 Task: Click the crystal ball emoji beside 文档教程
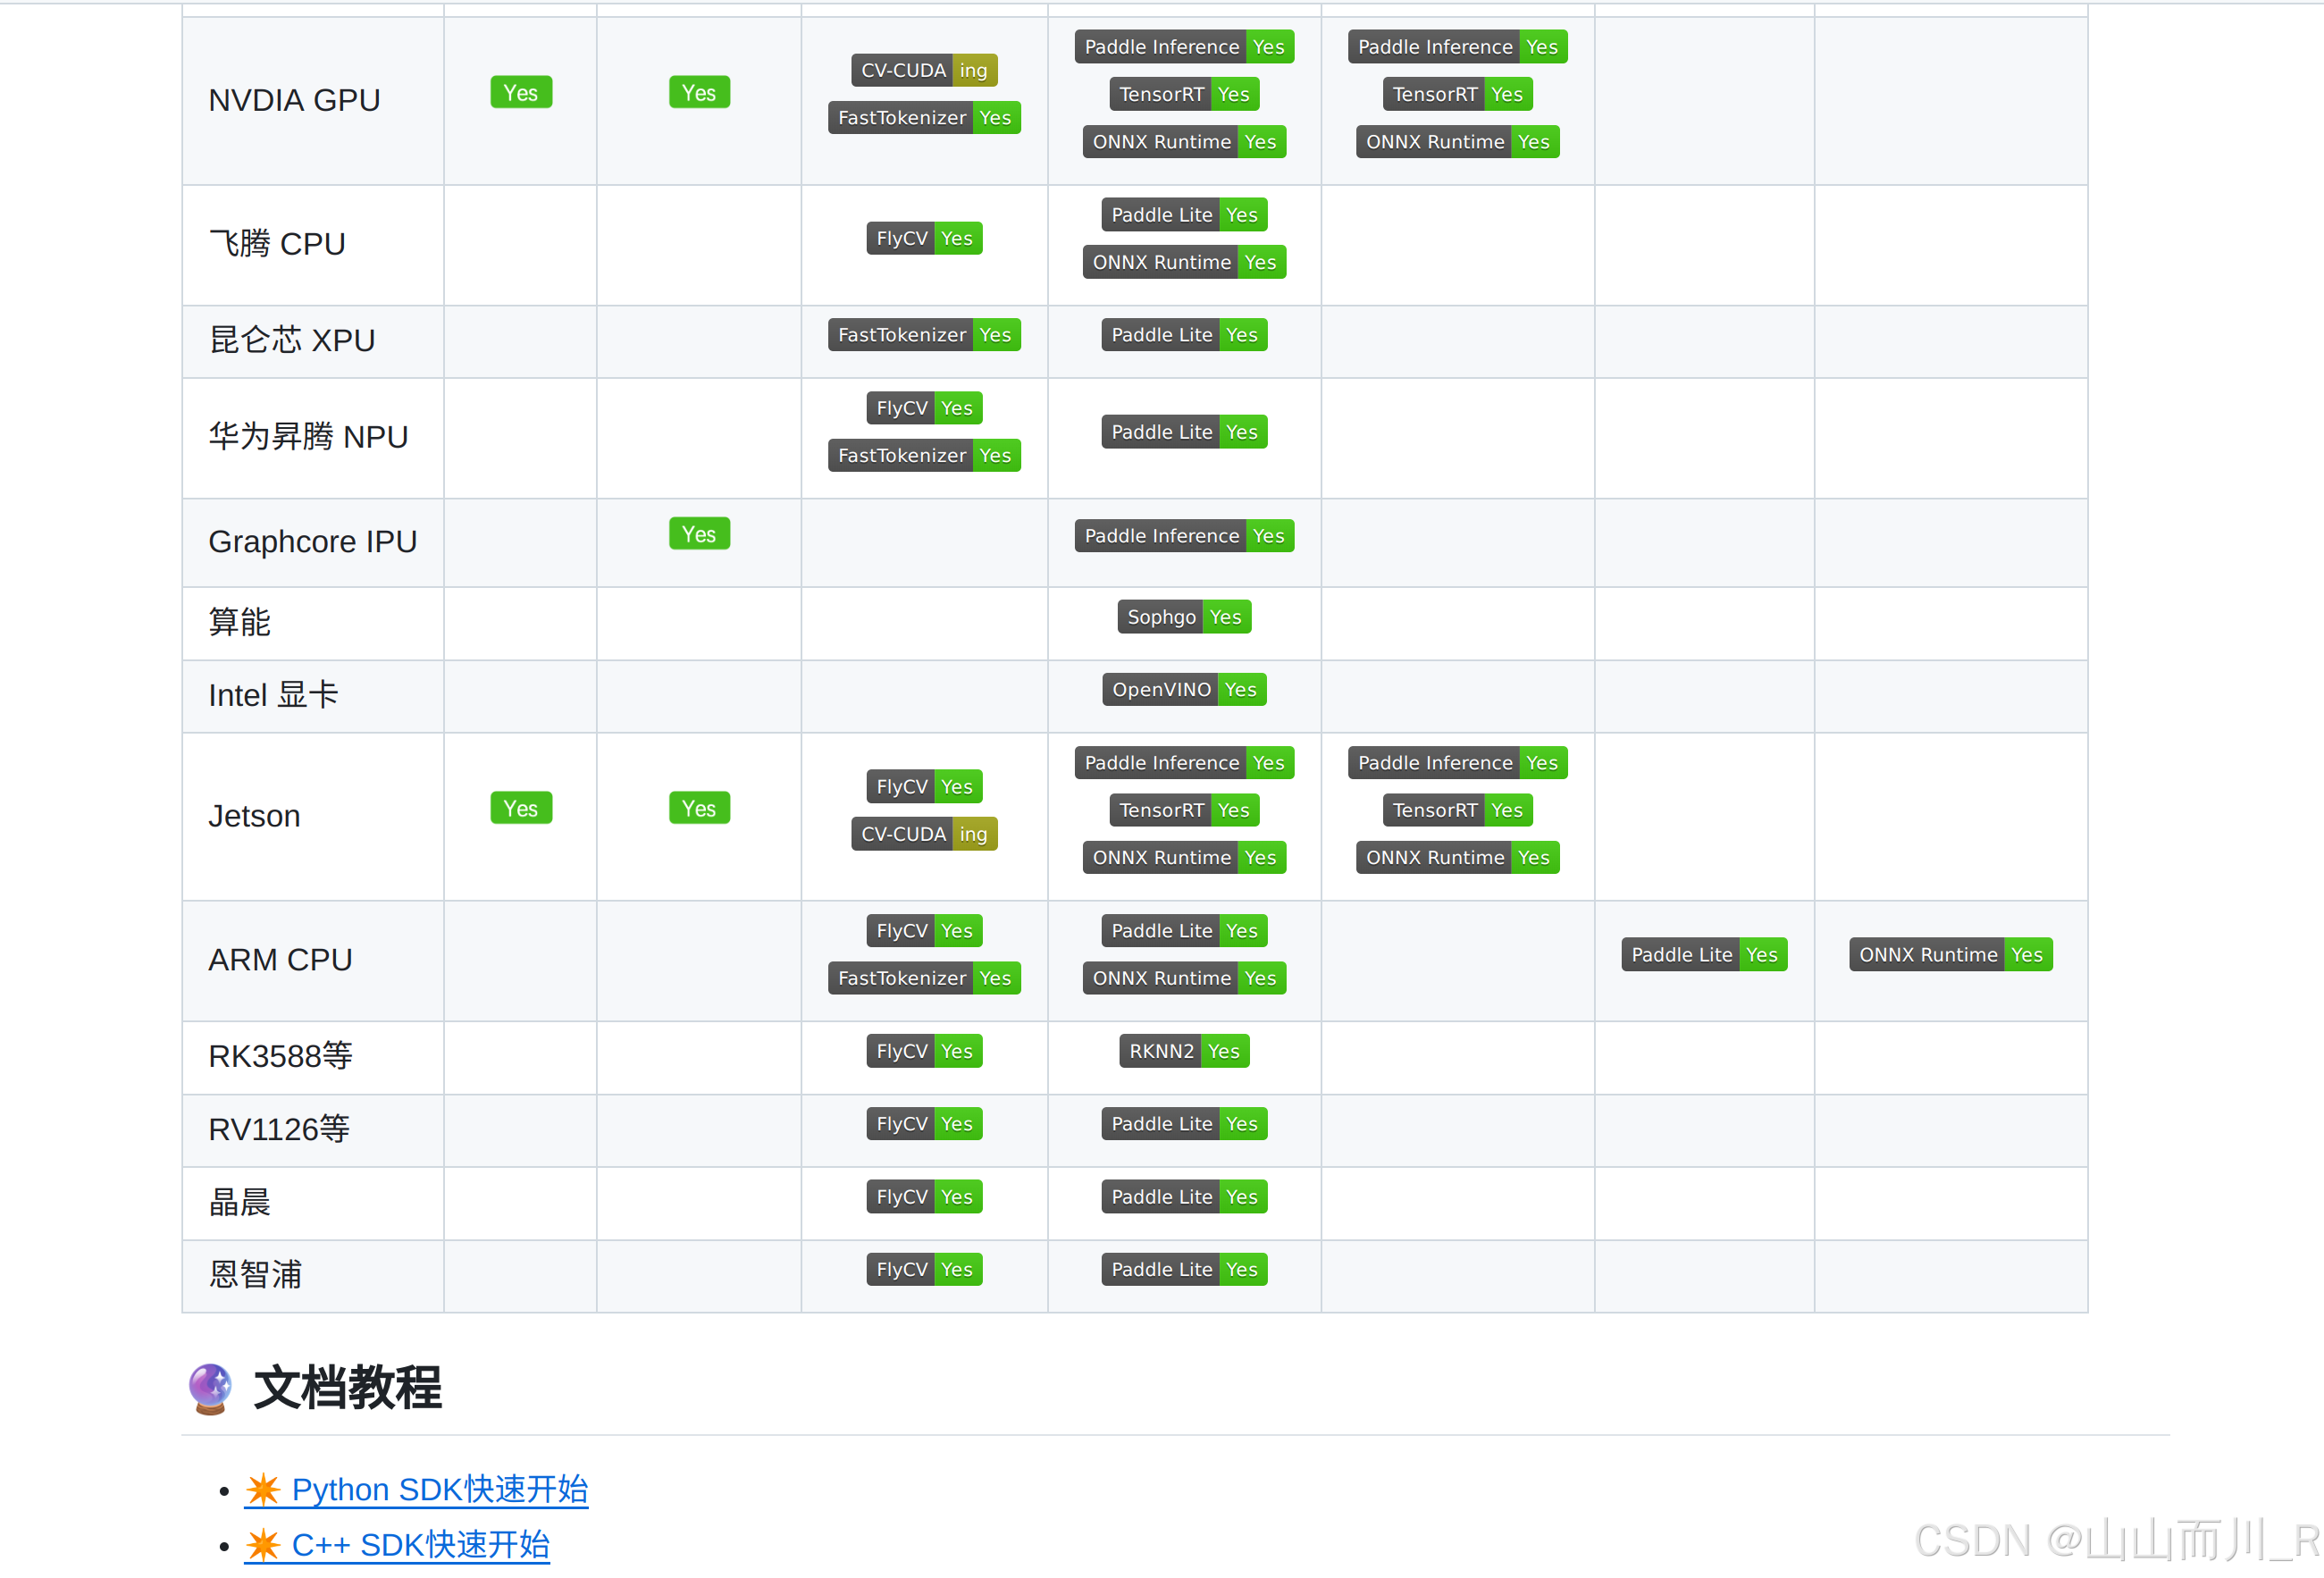210,1389
